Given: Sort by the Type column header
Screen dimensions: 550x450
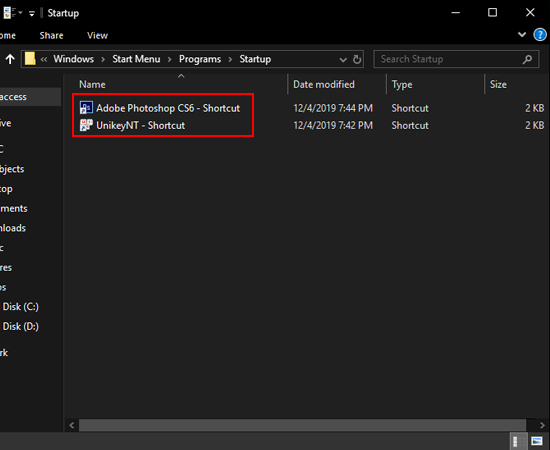Looking at the screenshot, I should 402,85.
